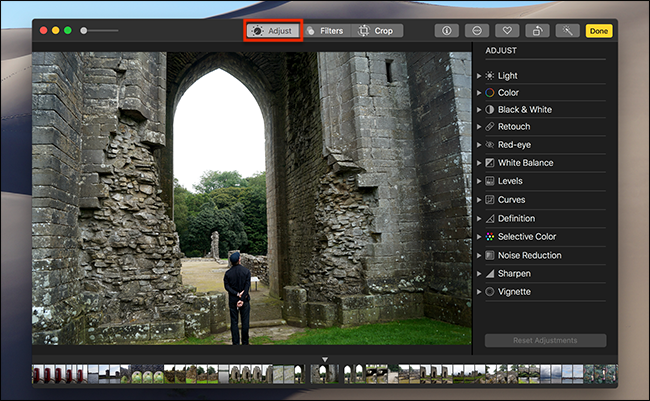Image resolution: width=650 pixels, height=401 pixels.
Task: Select the Adjust tab
Action: pyautogui.click(x=273, y=31)
